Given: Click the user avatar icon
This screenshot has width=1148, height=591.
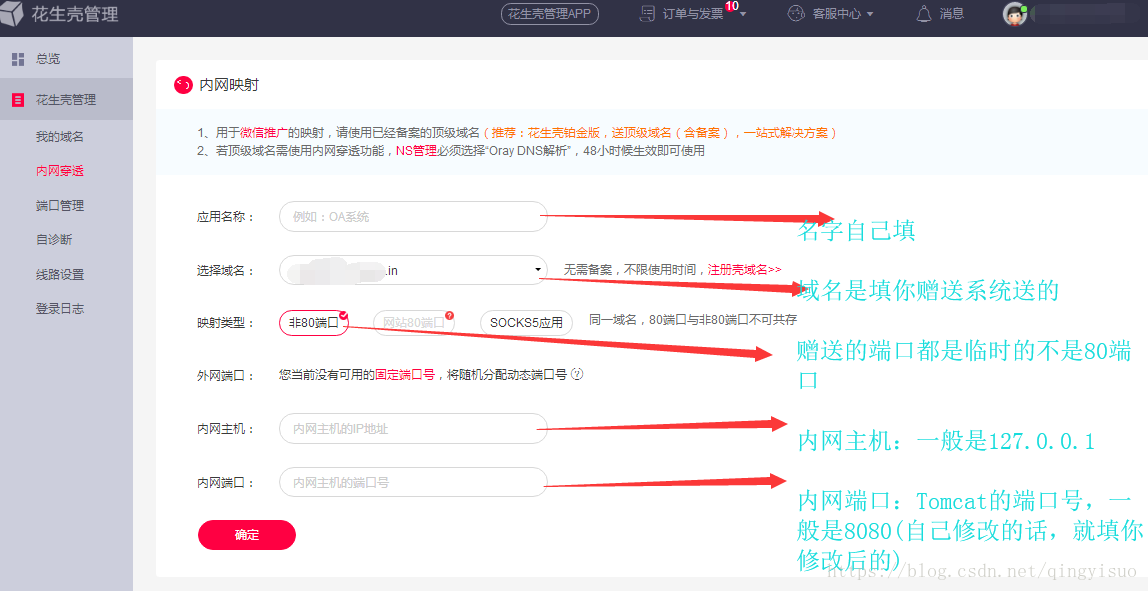Looking at the screenshot, I should coord(1015,14).
